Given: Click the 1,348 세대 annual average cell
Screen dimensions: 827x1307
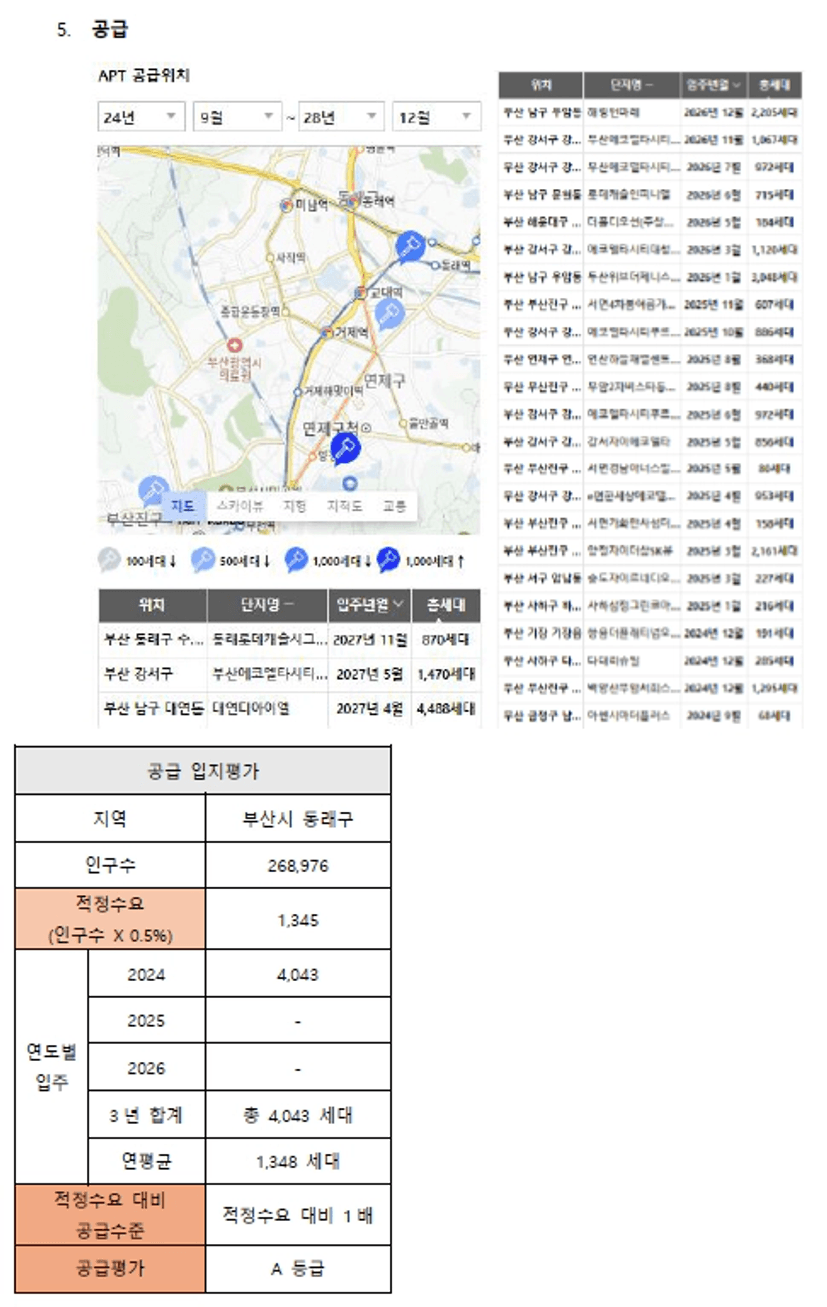Looking at the screenshot, I should [x=298, y=1161].
